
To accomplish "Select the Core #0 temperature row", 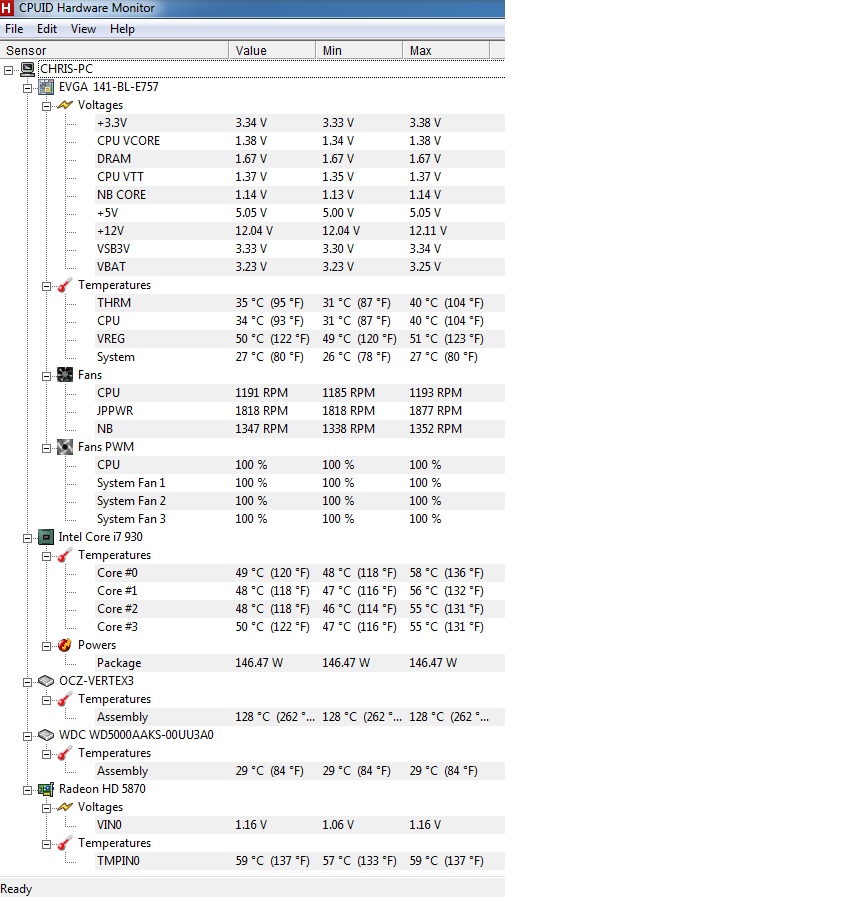I will (x=300, y=573).
